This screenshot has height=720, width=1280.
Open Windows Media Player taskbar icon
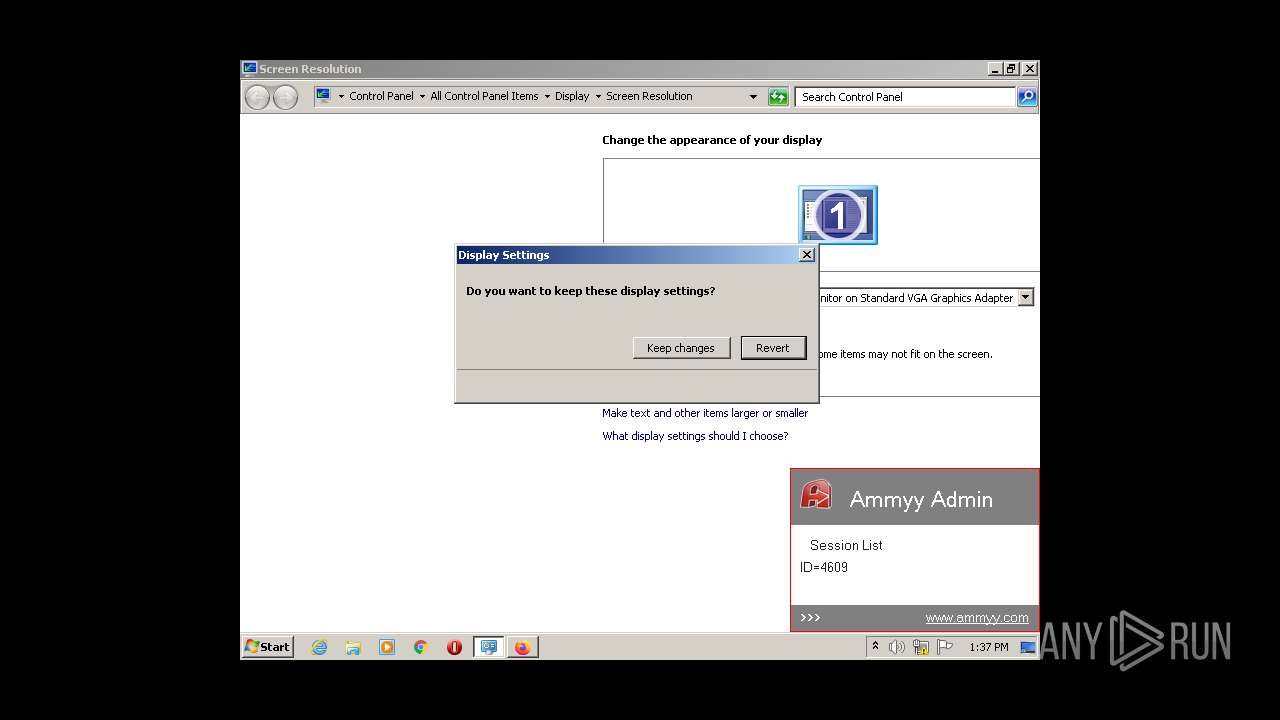[387, 647]
